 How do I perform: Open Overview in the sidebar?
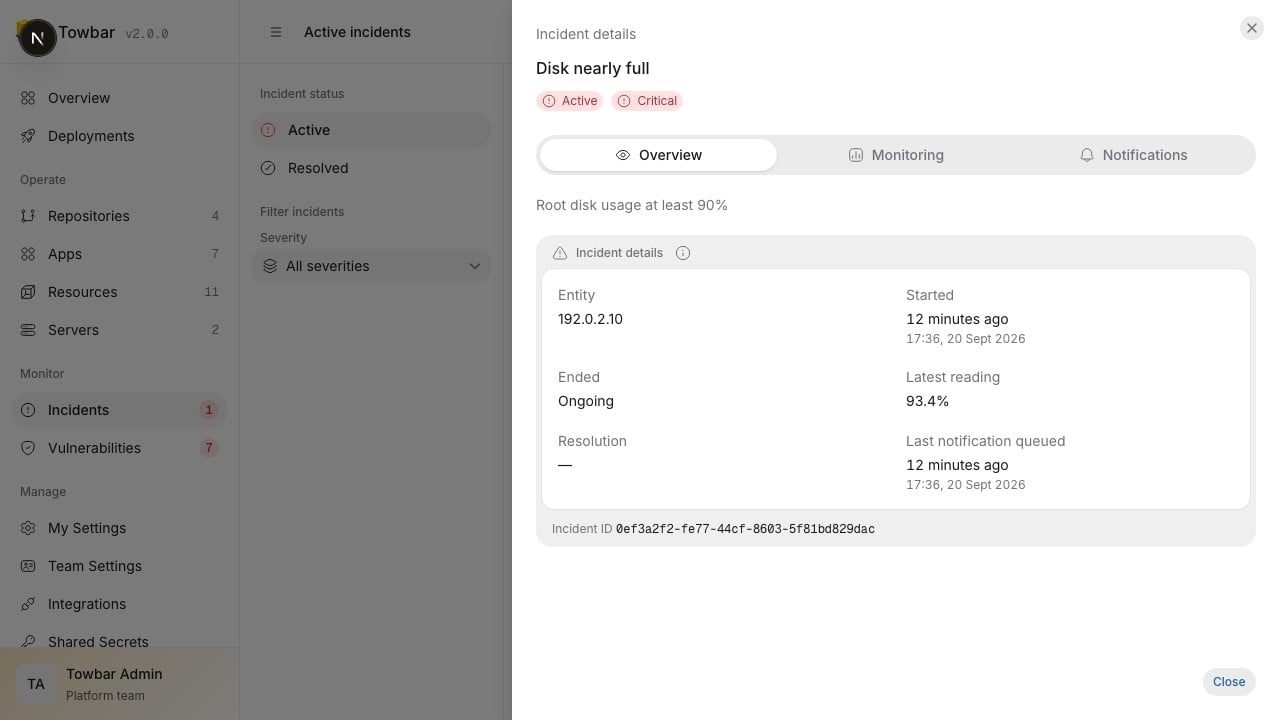(120, 98)
